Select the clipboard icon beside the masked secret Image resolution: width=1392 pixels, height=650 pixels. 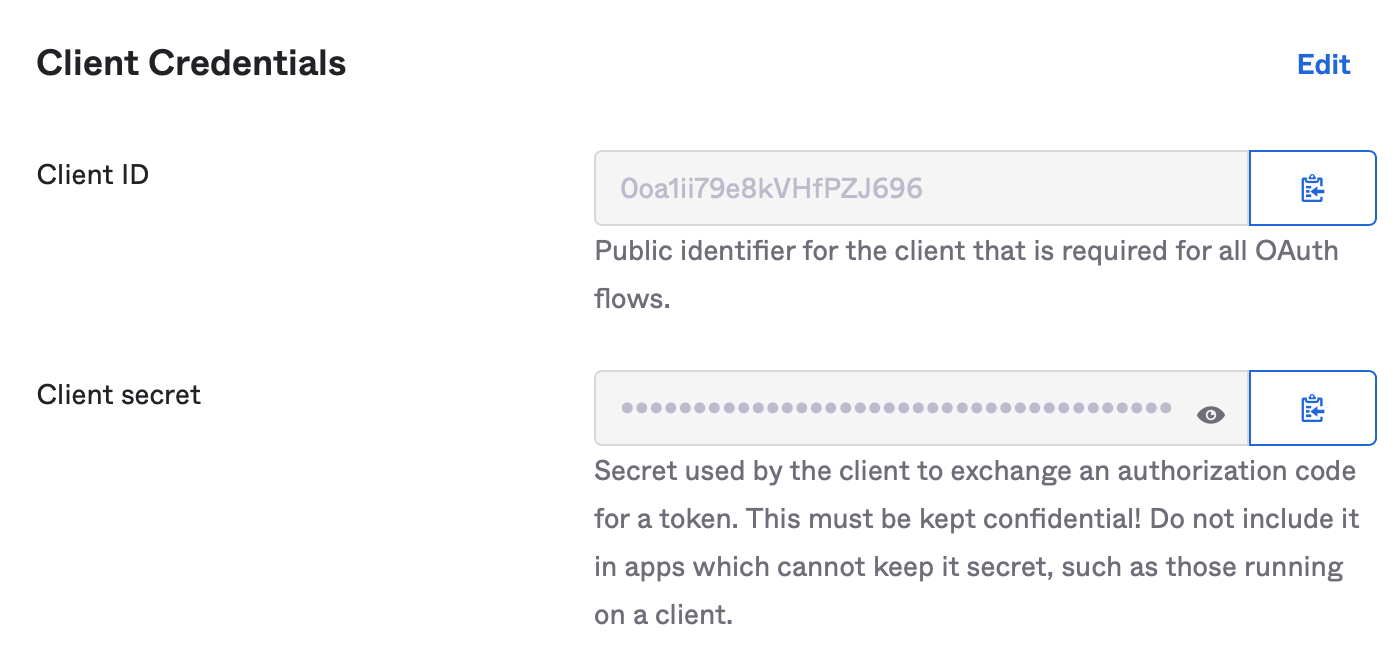tap(1313, 408)
